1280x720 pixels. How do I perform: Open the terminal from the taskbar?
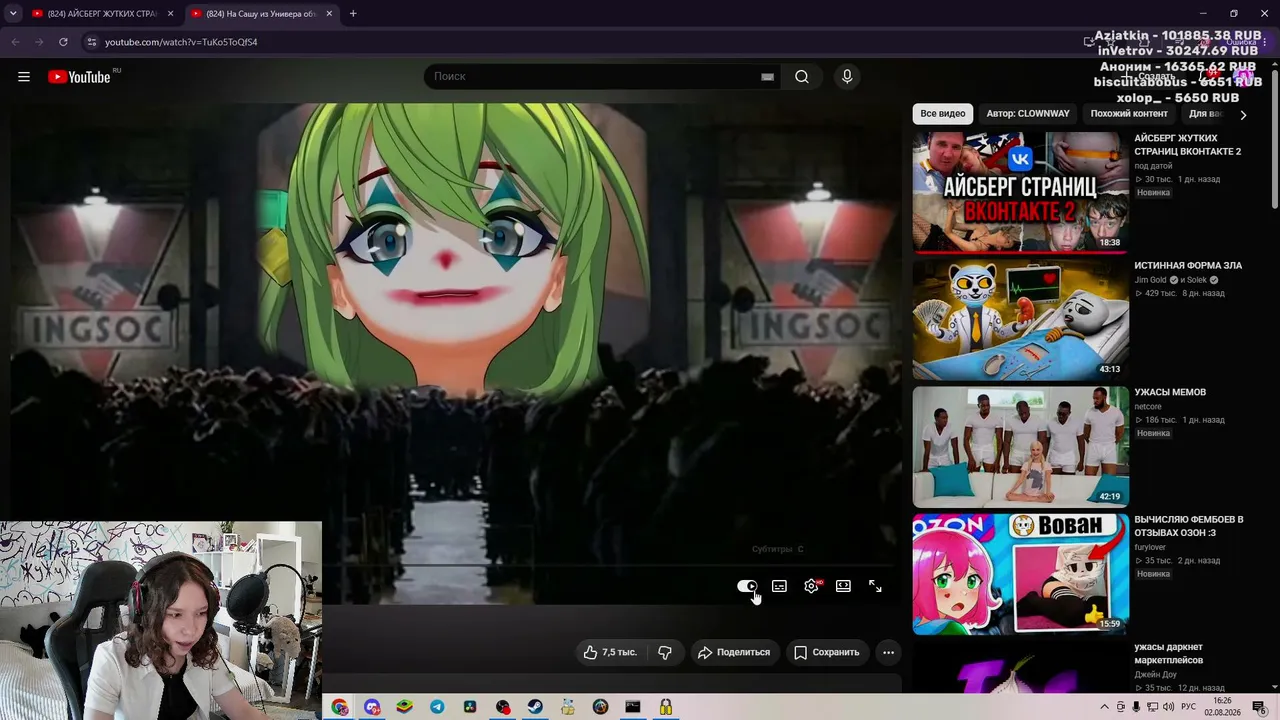[x=632, y=707]
